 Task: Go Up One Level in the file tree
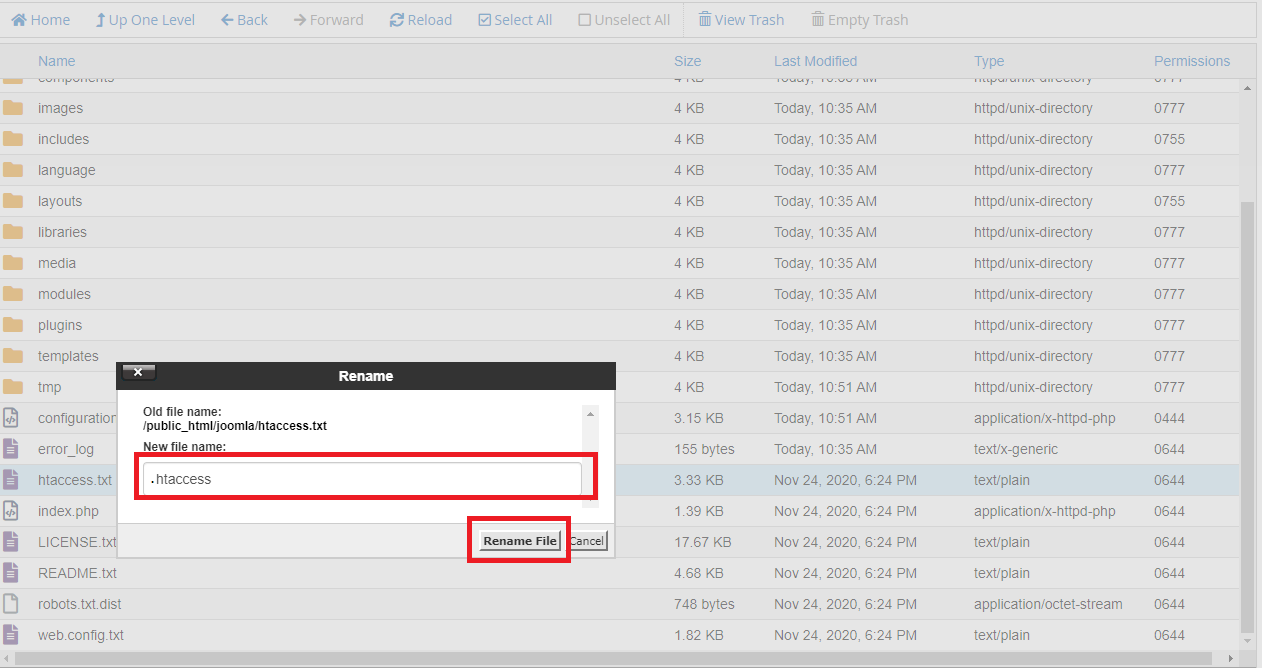point(145,19)
